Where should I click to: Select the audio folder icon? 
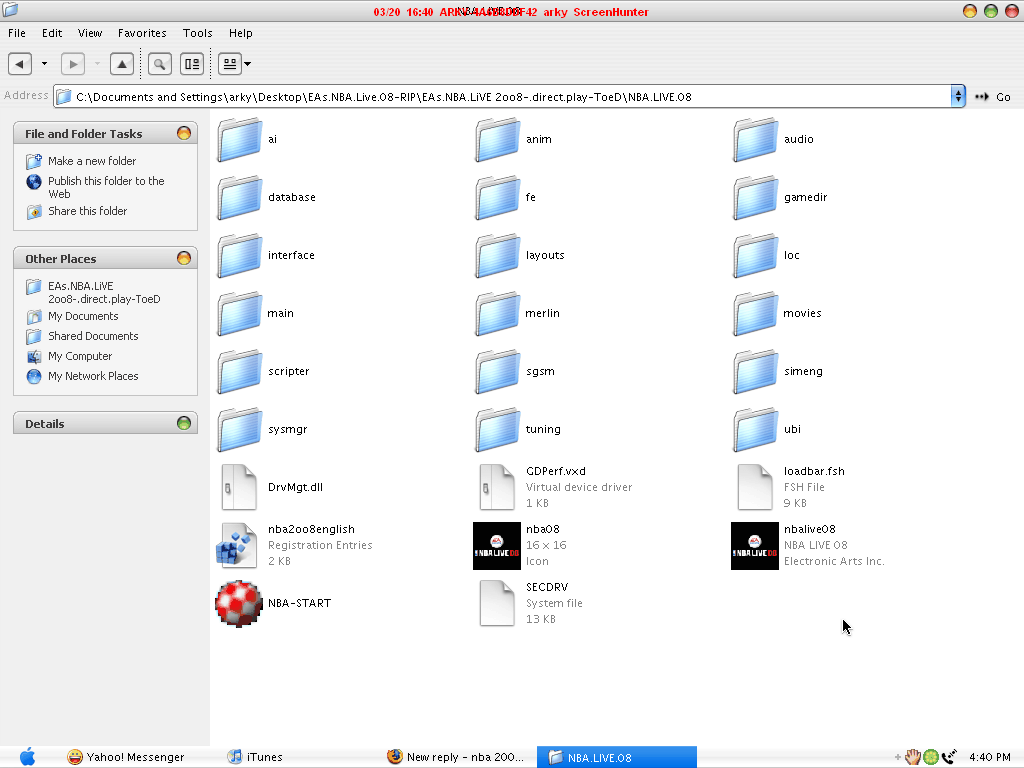click(756, 140)
